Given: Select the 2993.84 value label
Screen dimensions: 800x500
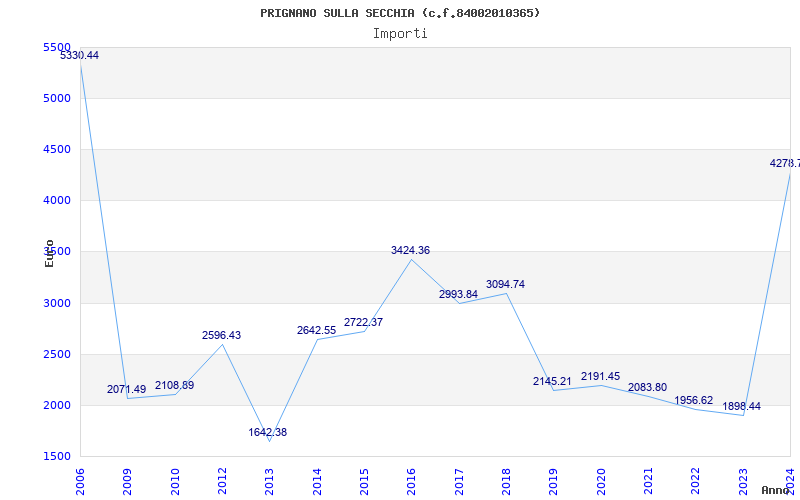Looking at the screenshot, I should [x=458, y=294].
